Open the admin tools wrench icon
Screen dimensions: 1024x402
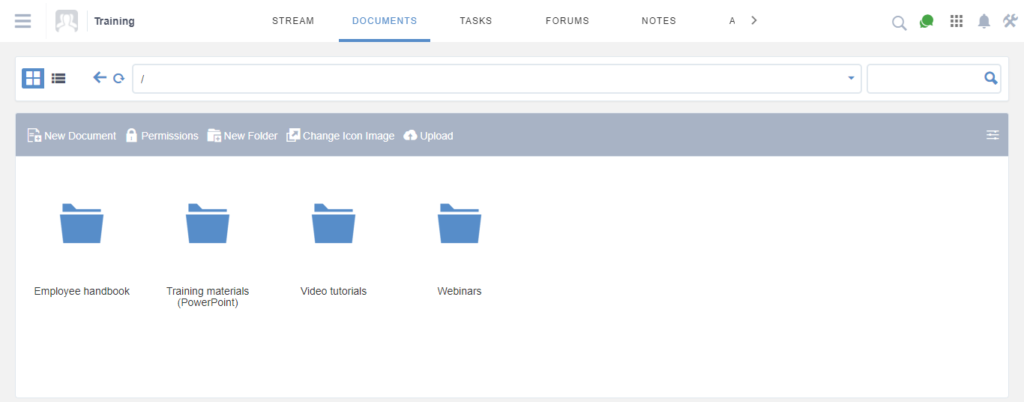[1010, 21]
